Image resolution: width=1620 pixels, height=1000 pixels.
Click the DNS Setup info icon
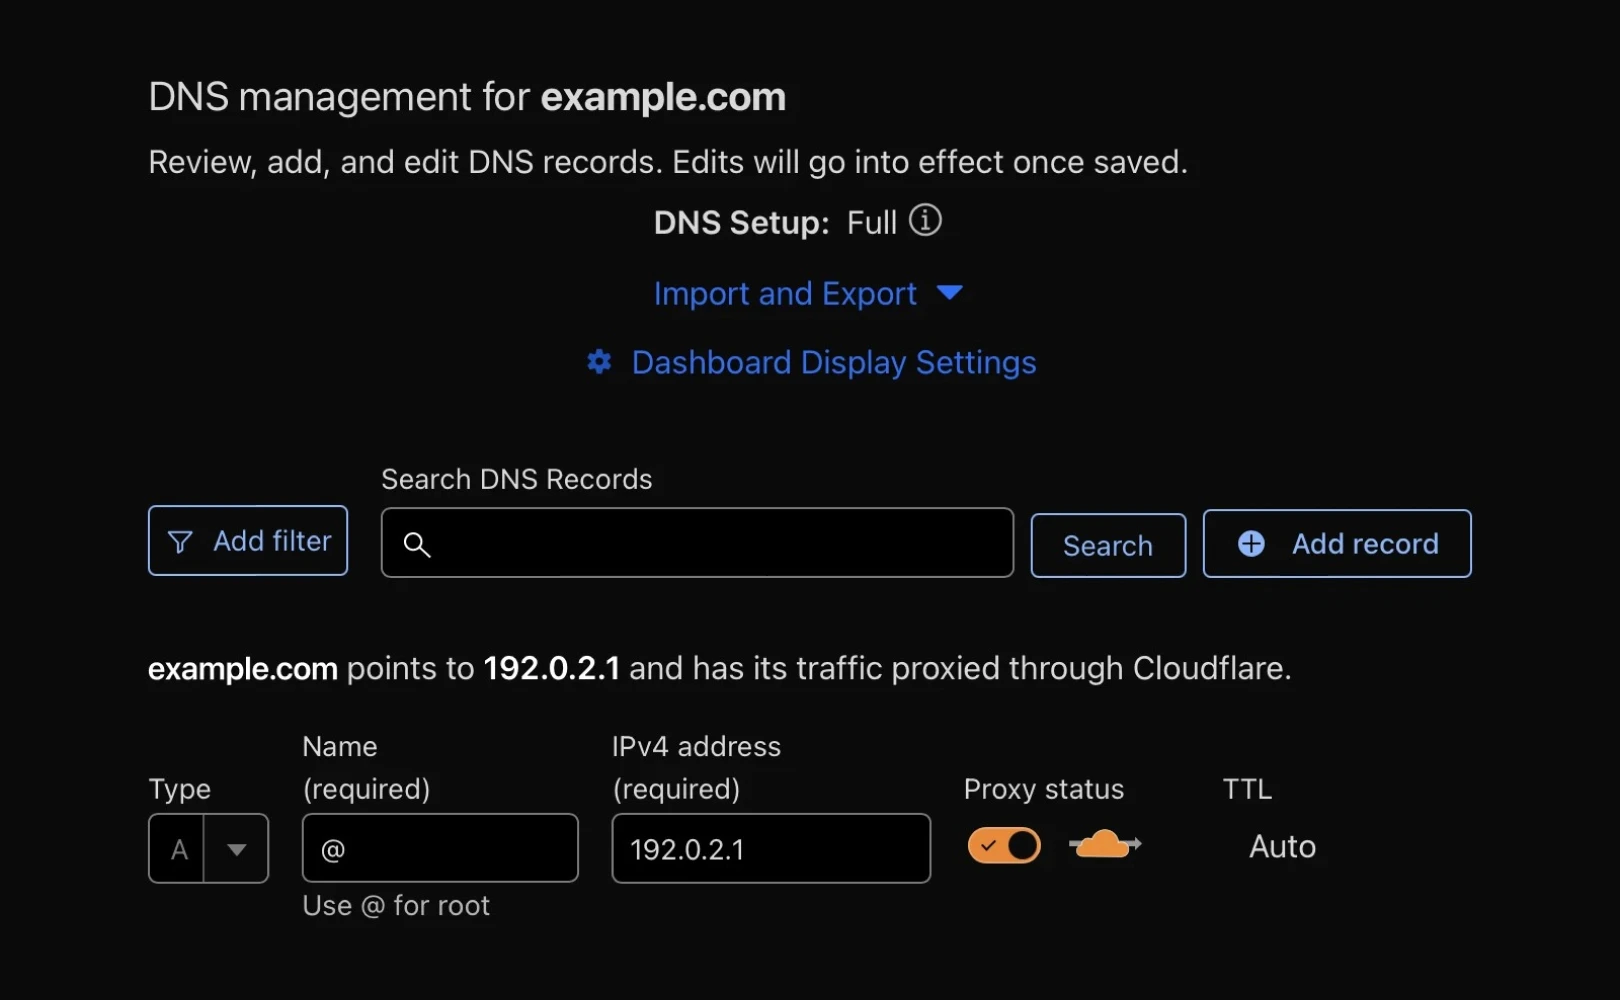[x=925, y=220]
